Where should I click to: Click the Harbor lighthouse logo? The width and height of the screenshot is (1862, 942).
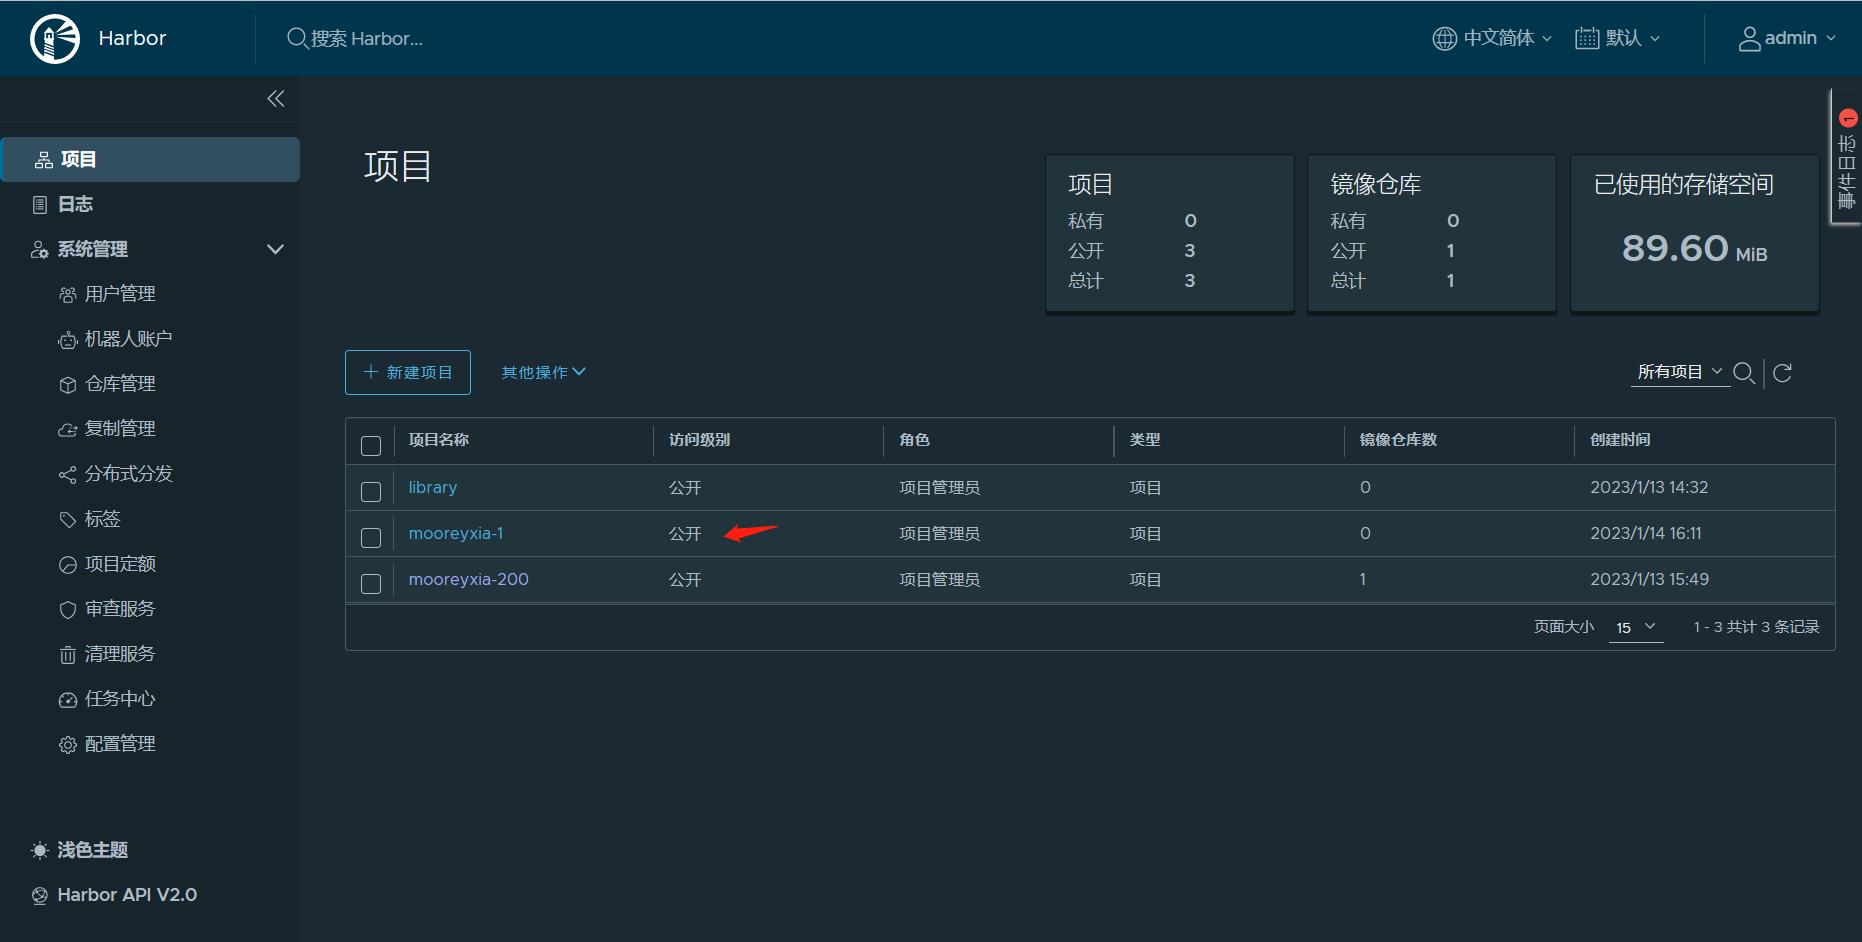pos(55,39)
